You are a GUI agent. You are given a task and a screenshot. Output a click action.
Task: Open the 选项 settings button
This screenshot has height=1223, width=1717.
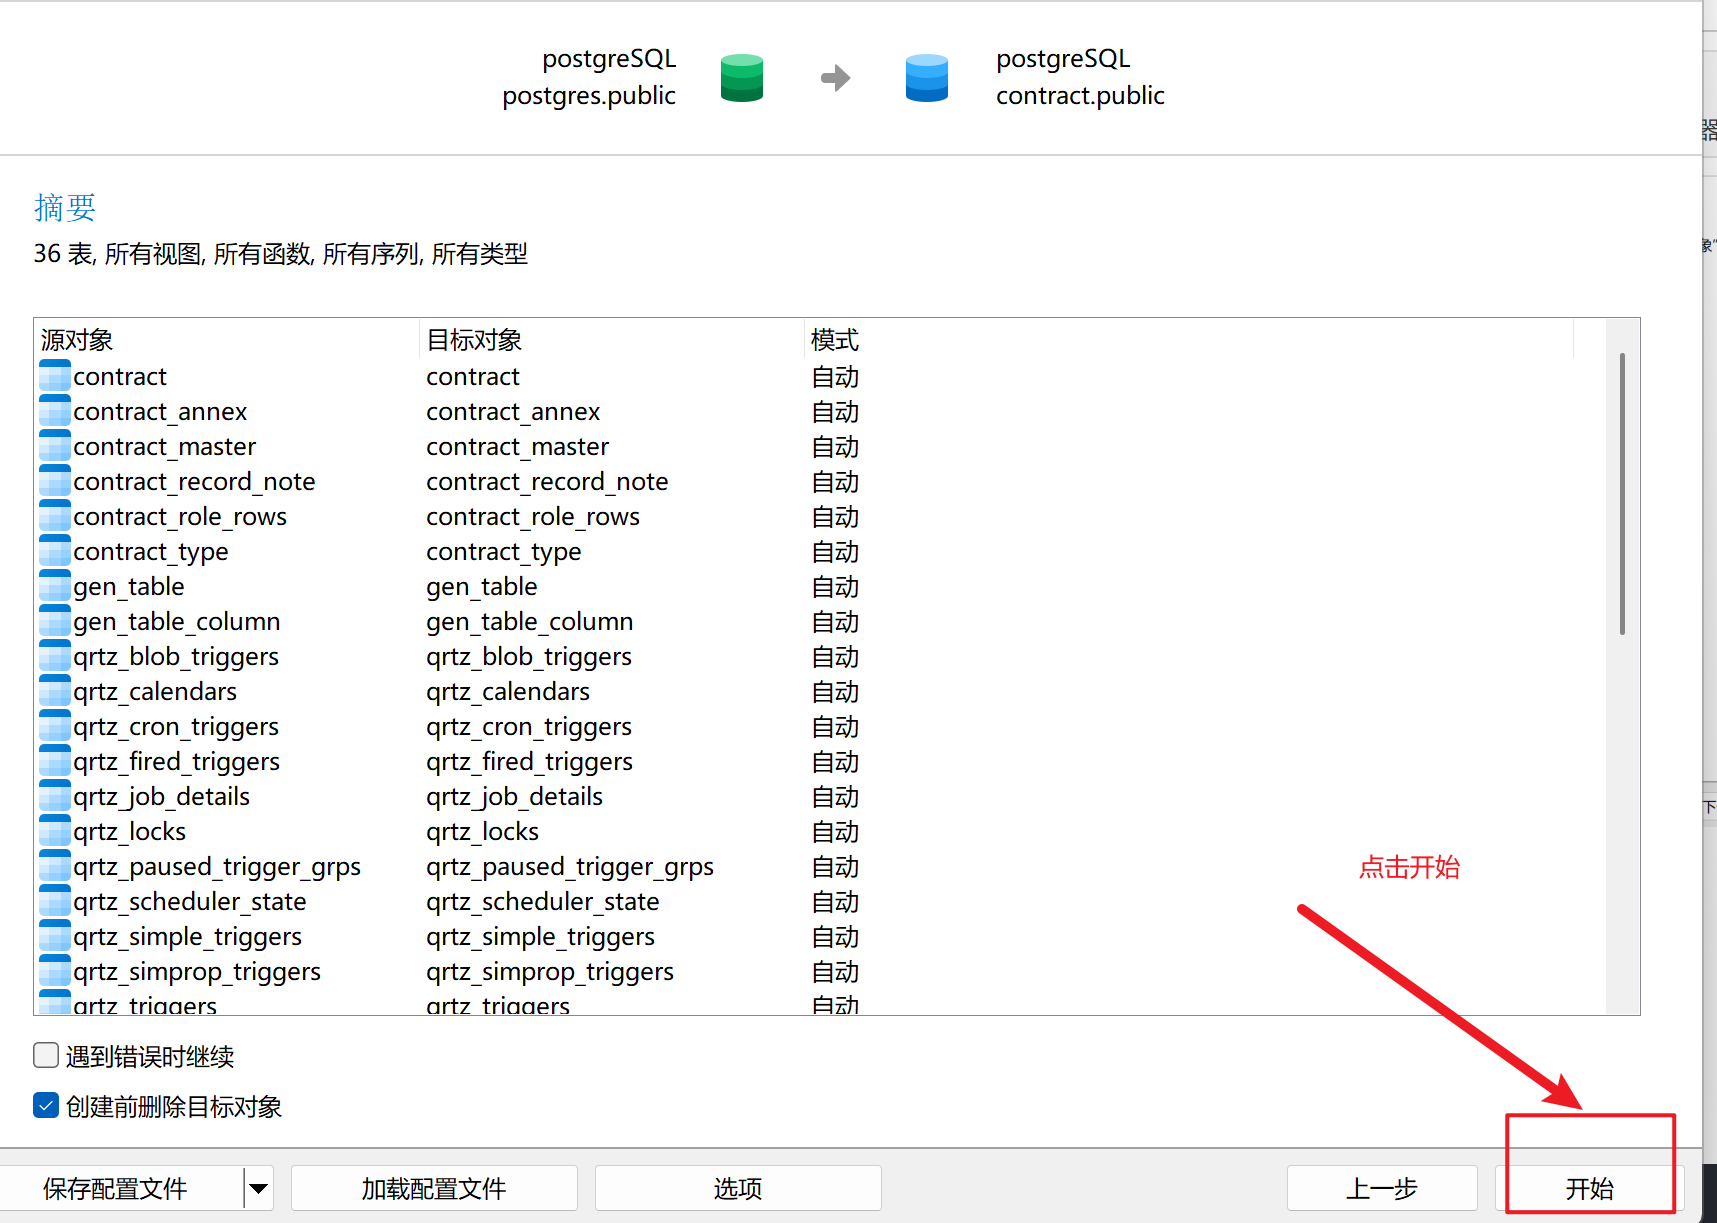(738, 1188)
